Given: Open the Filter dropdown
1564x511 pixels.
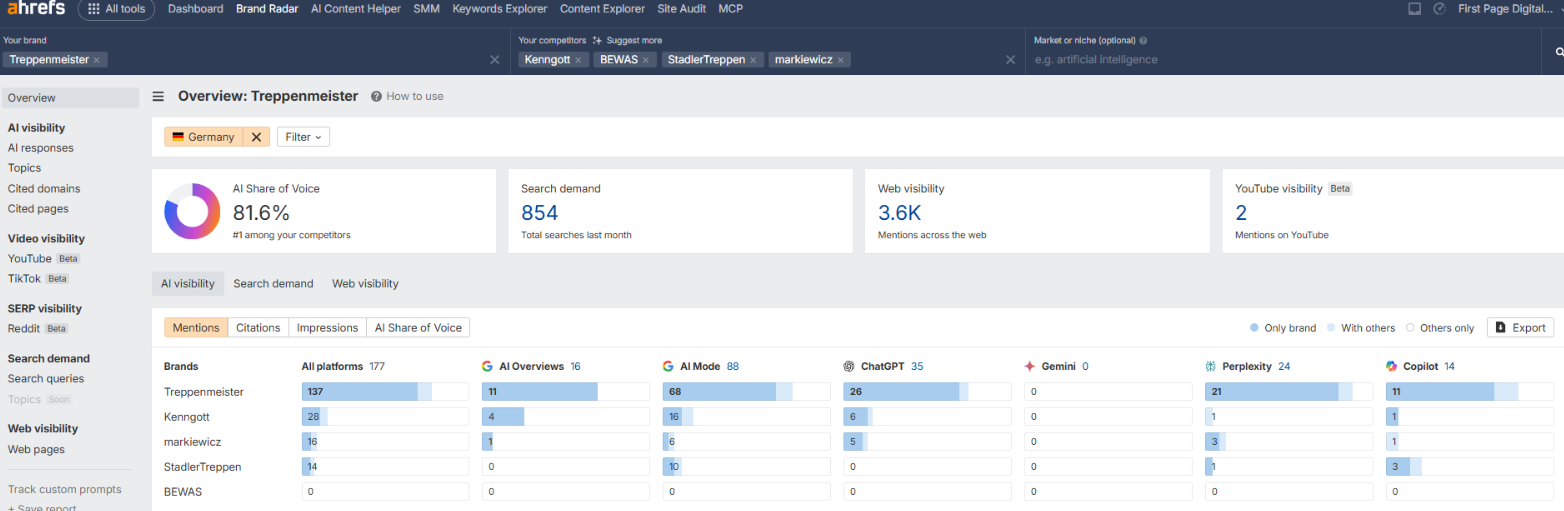Looking at the screenshot, I should (x=303, y=137).
